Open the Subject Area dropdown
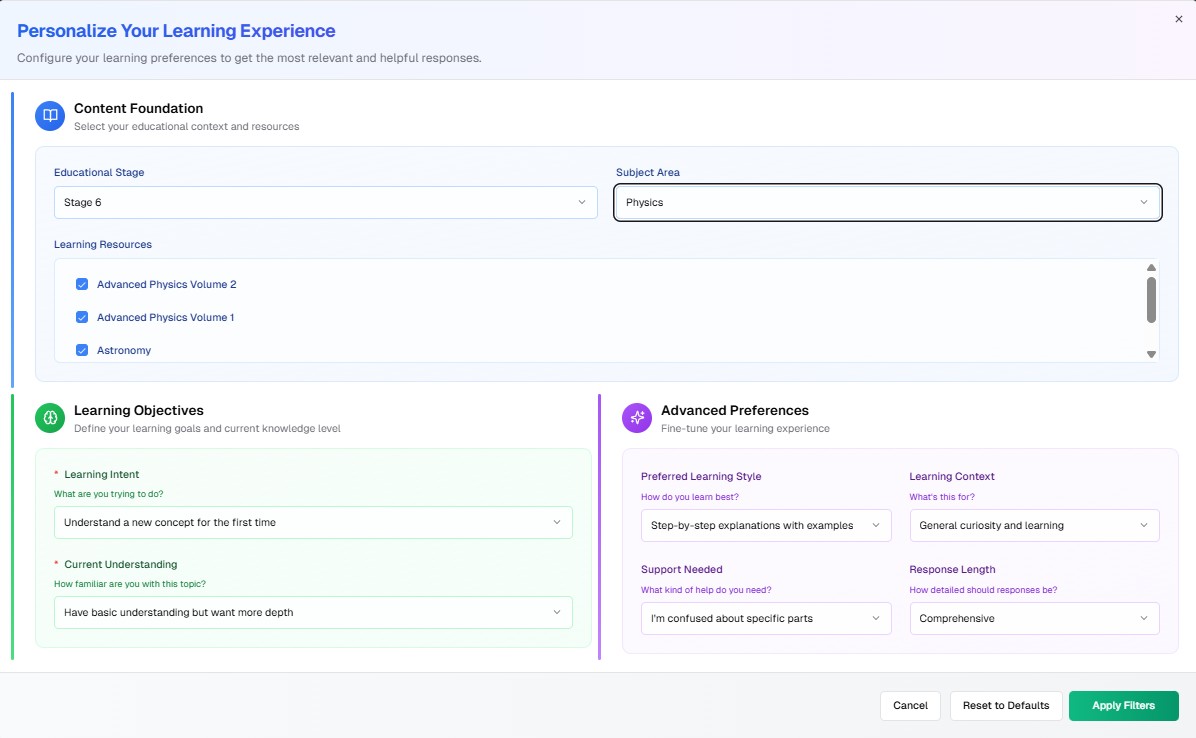The image size is (1196, 738). click(x=888, y=203)
